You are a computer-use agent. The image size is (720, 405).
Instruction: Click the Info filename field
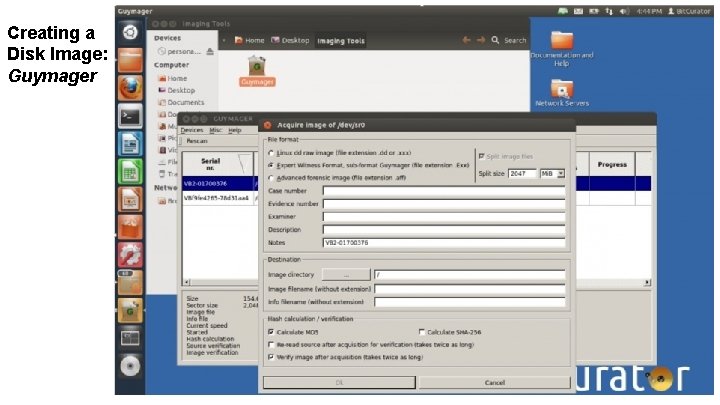470,302
